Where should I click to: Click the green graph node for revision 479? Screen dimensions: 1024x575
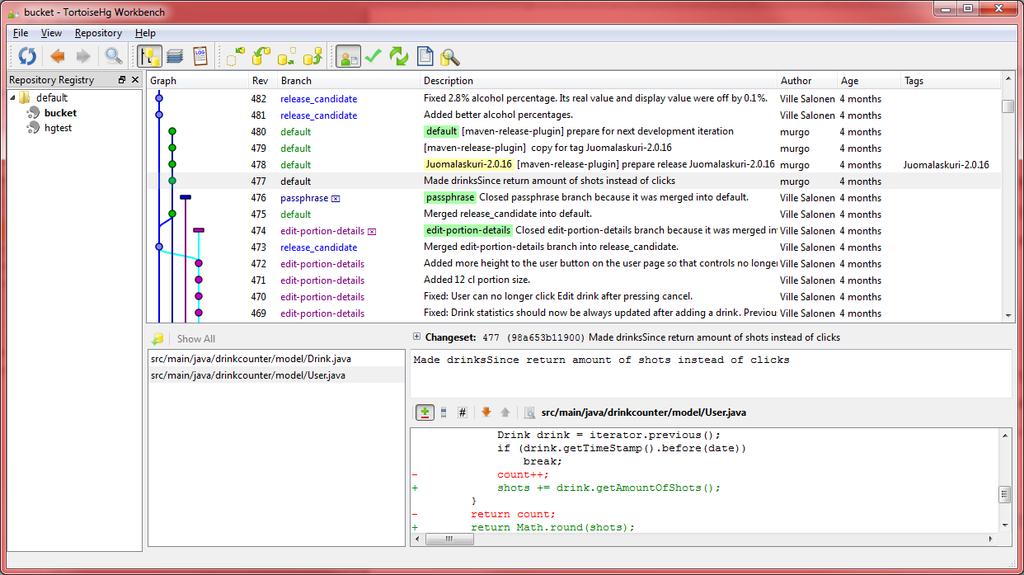[172, 148]
